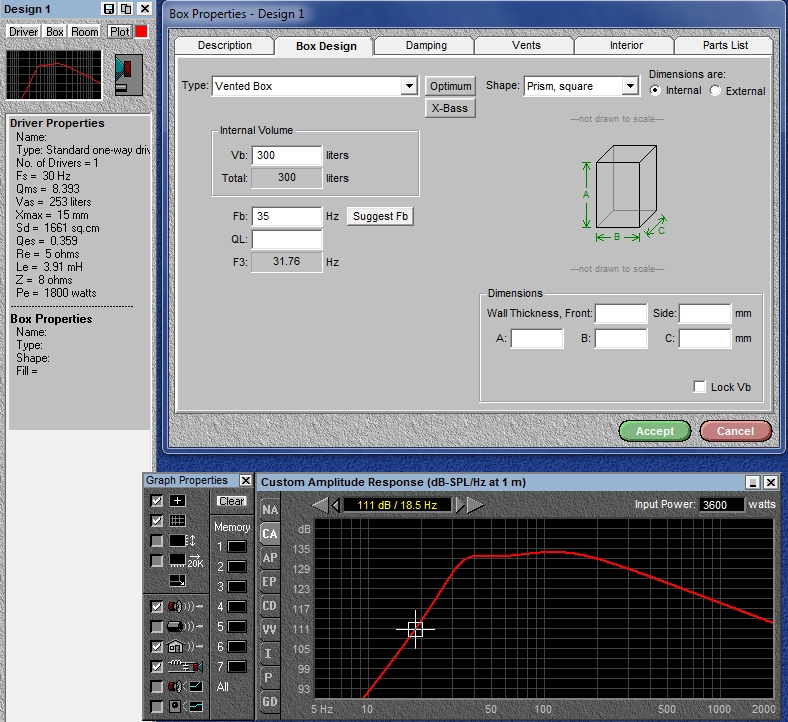Open the mini response graph thumbnail
Screen dimensions: 788x722
(x=54, y=75)
